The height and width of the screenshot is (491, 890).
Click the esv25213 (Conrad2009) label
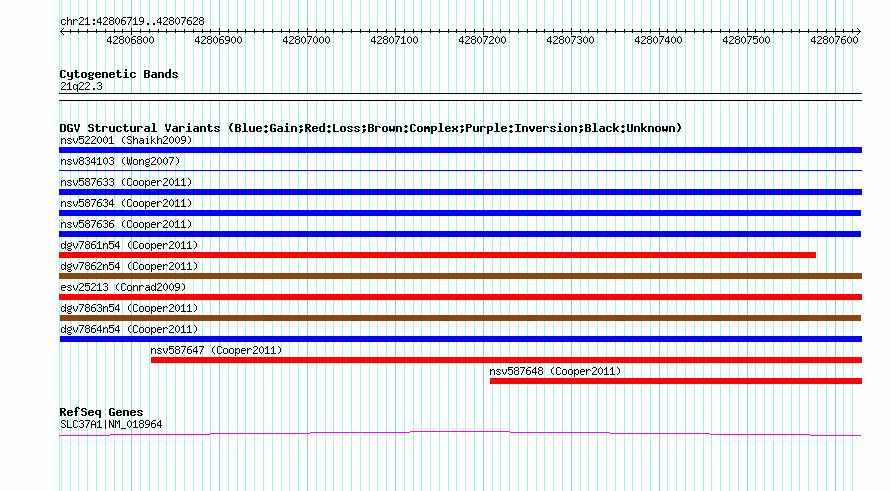tap(123, 287)
